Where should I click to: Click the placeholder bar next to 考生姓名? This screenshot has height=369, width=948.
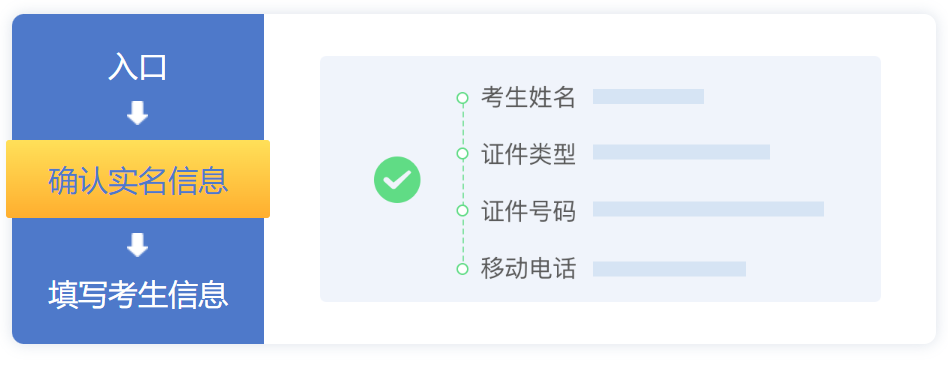click(x=648, y=97)
